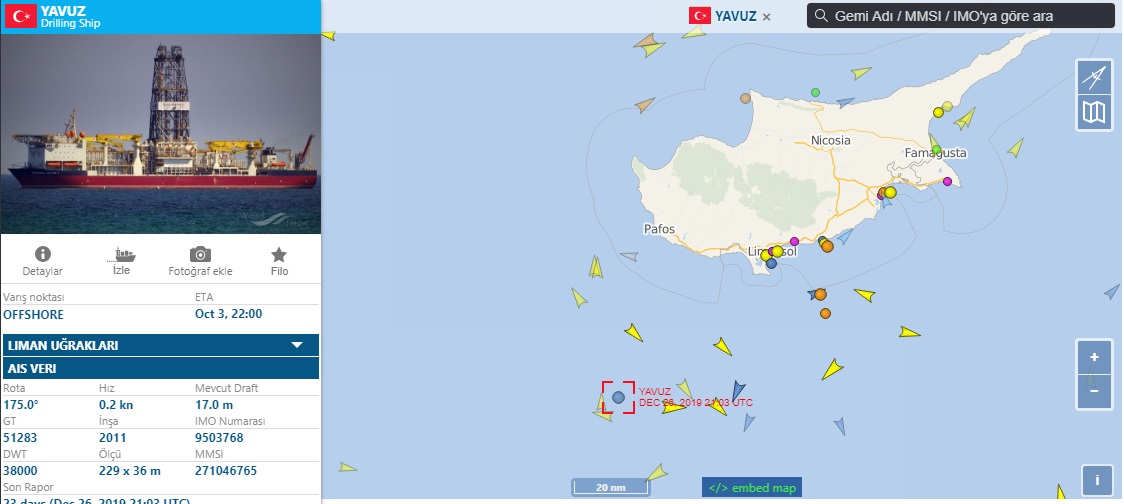Click the info button on map
1124x504 pixels.
coord(1097,480)
